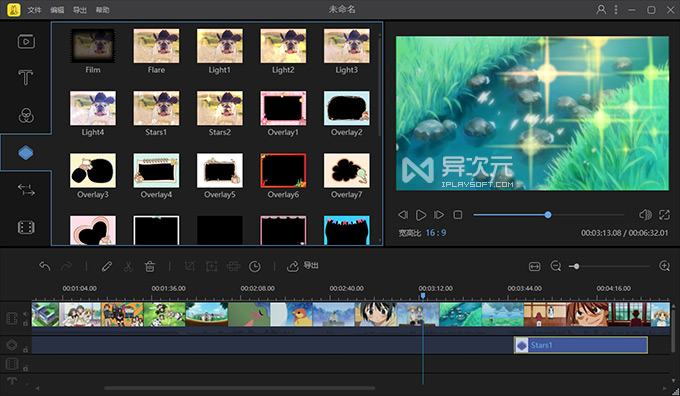Open the Transitions sidebar icon
The image size is (680, 396).
26,190
